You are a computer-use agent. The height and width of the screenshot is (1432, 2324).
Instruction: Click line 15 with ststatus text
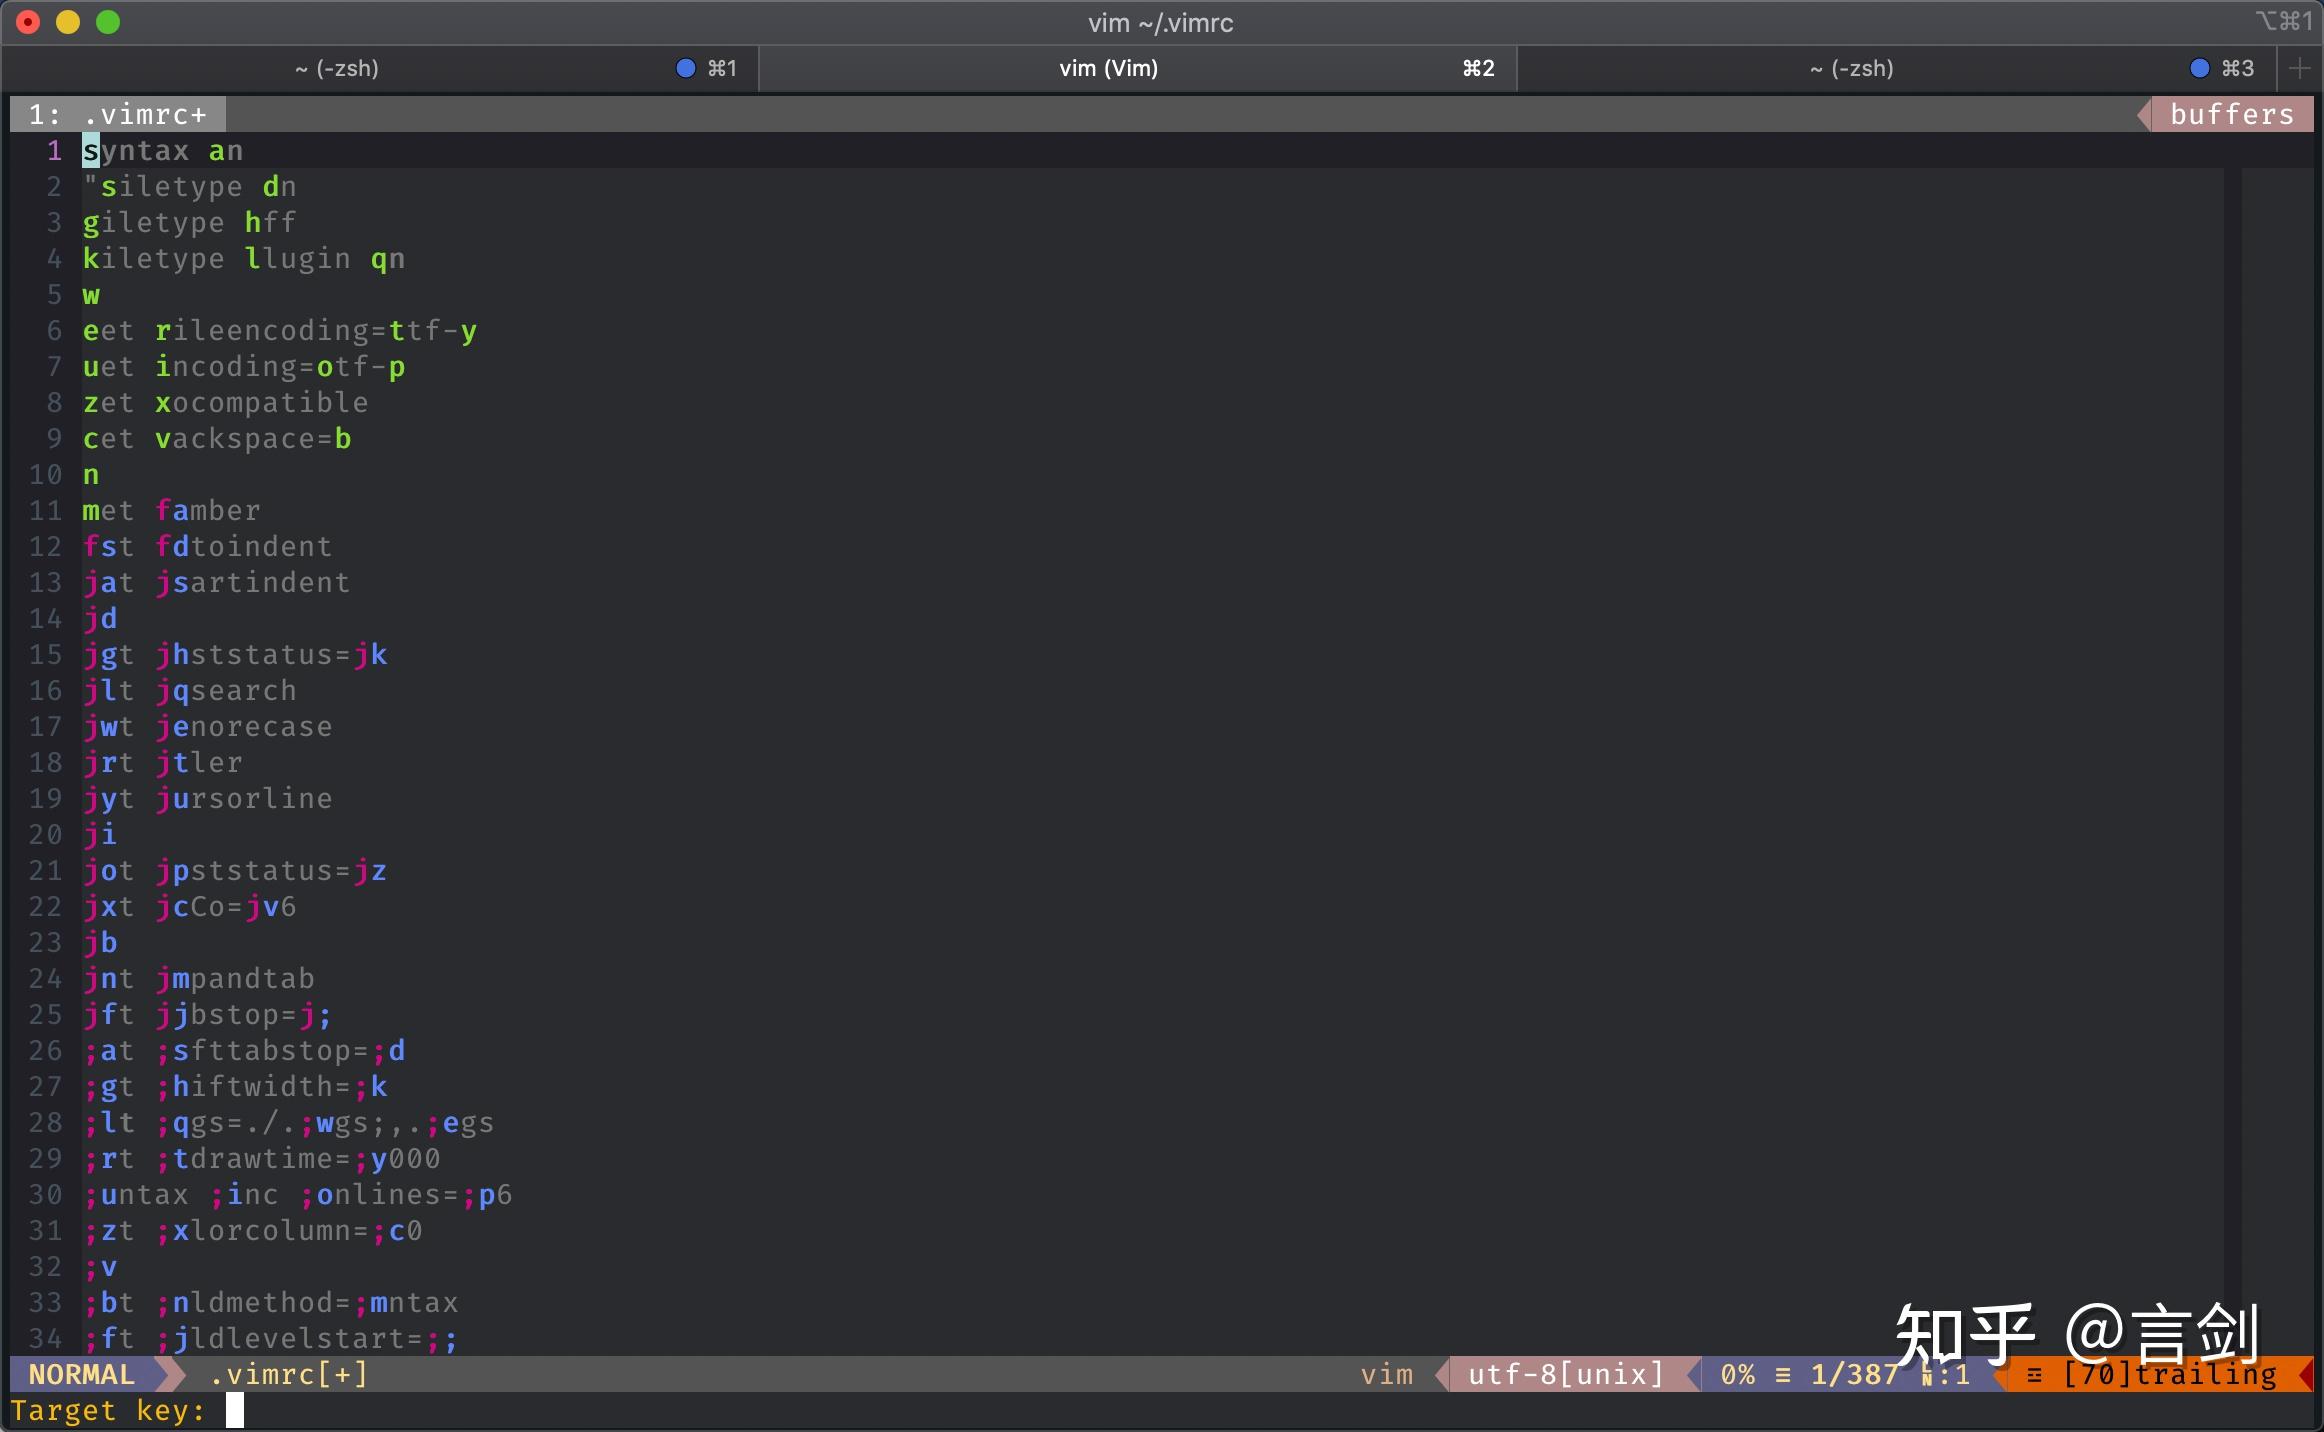pos(260,655)
